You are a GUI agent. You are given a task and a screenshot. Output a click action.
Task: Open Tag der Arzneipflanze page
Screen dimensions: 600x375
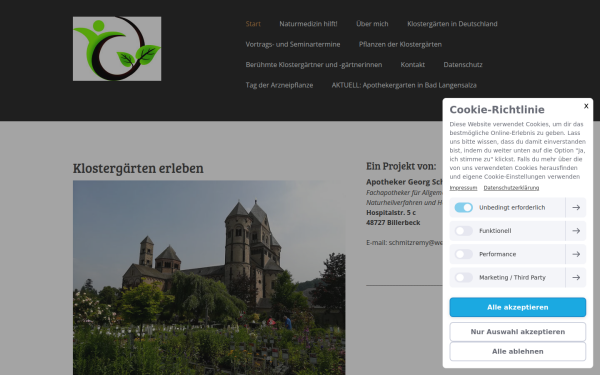[x=279, y=85]
